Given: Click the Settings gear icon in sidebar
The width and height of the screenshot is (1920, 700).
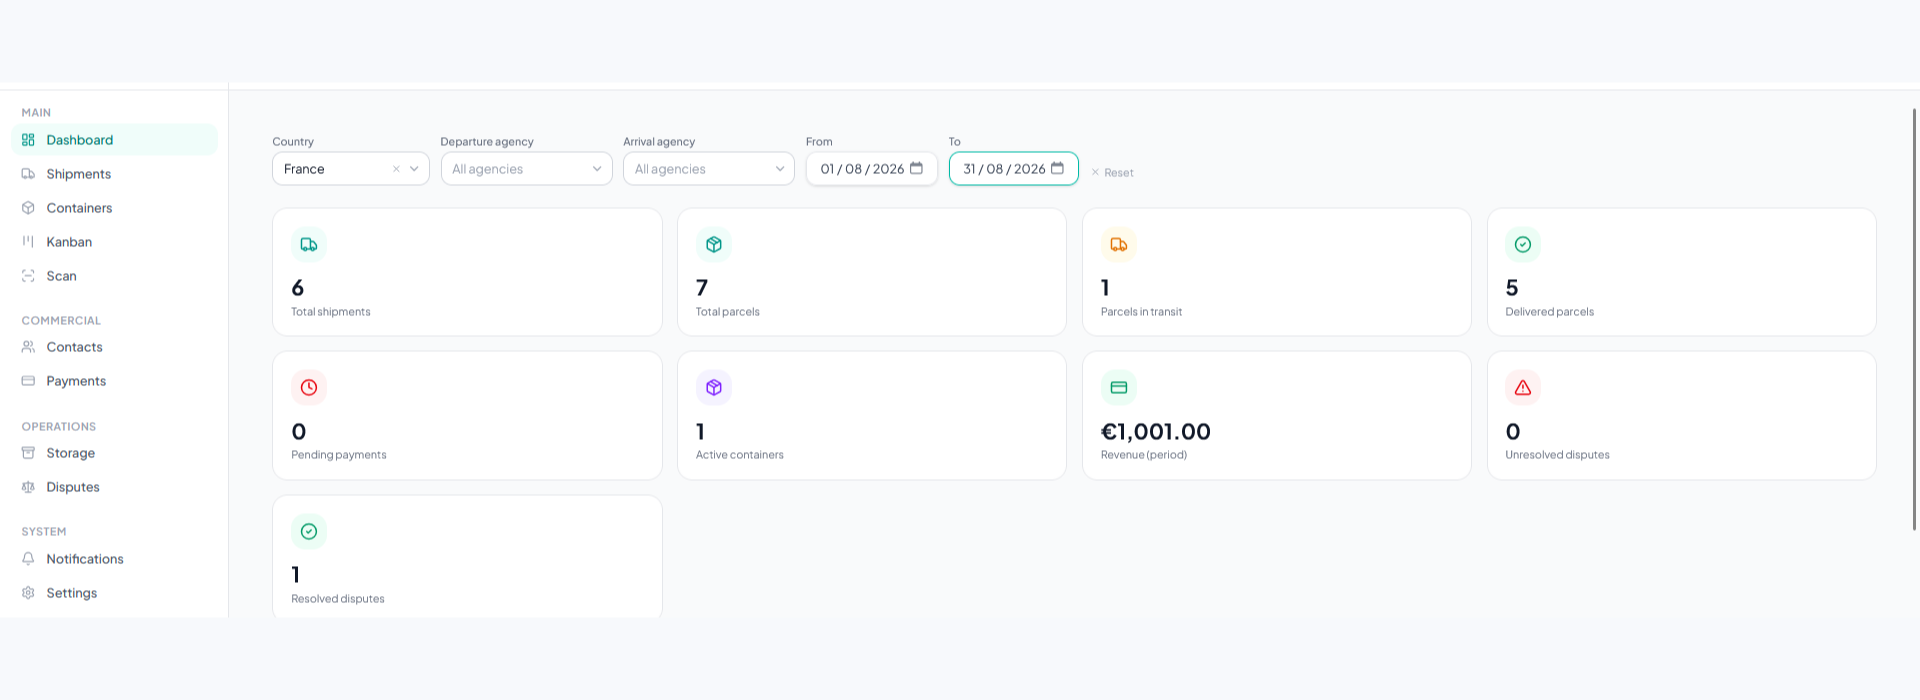Looking at the screenshot, I should 28,593.
